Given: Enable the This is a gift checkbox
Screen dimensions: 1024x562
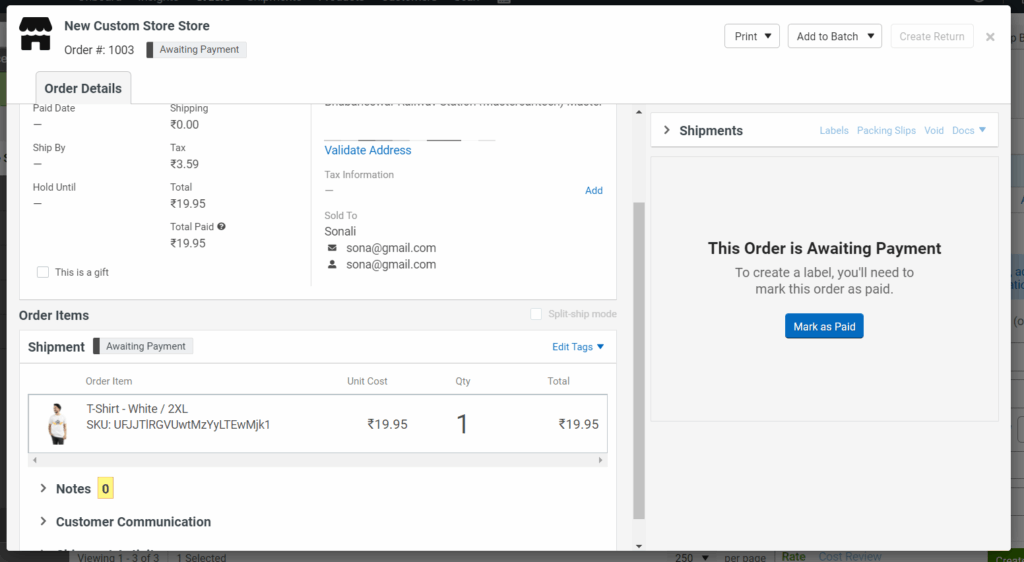Looking at the screenshot, I should coord(43,272).
